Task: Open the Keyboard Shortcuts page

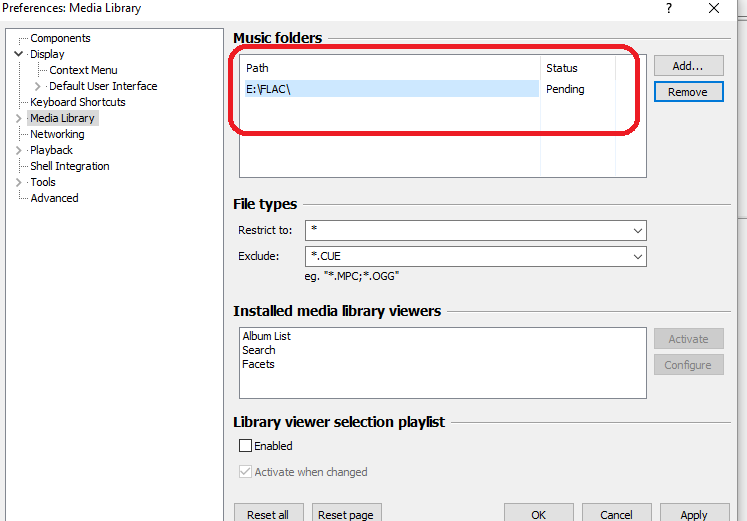Action: point(77,102)
